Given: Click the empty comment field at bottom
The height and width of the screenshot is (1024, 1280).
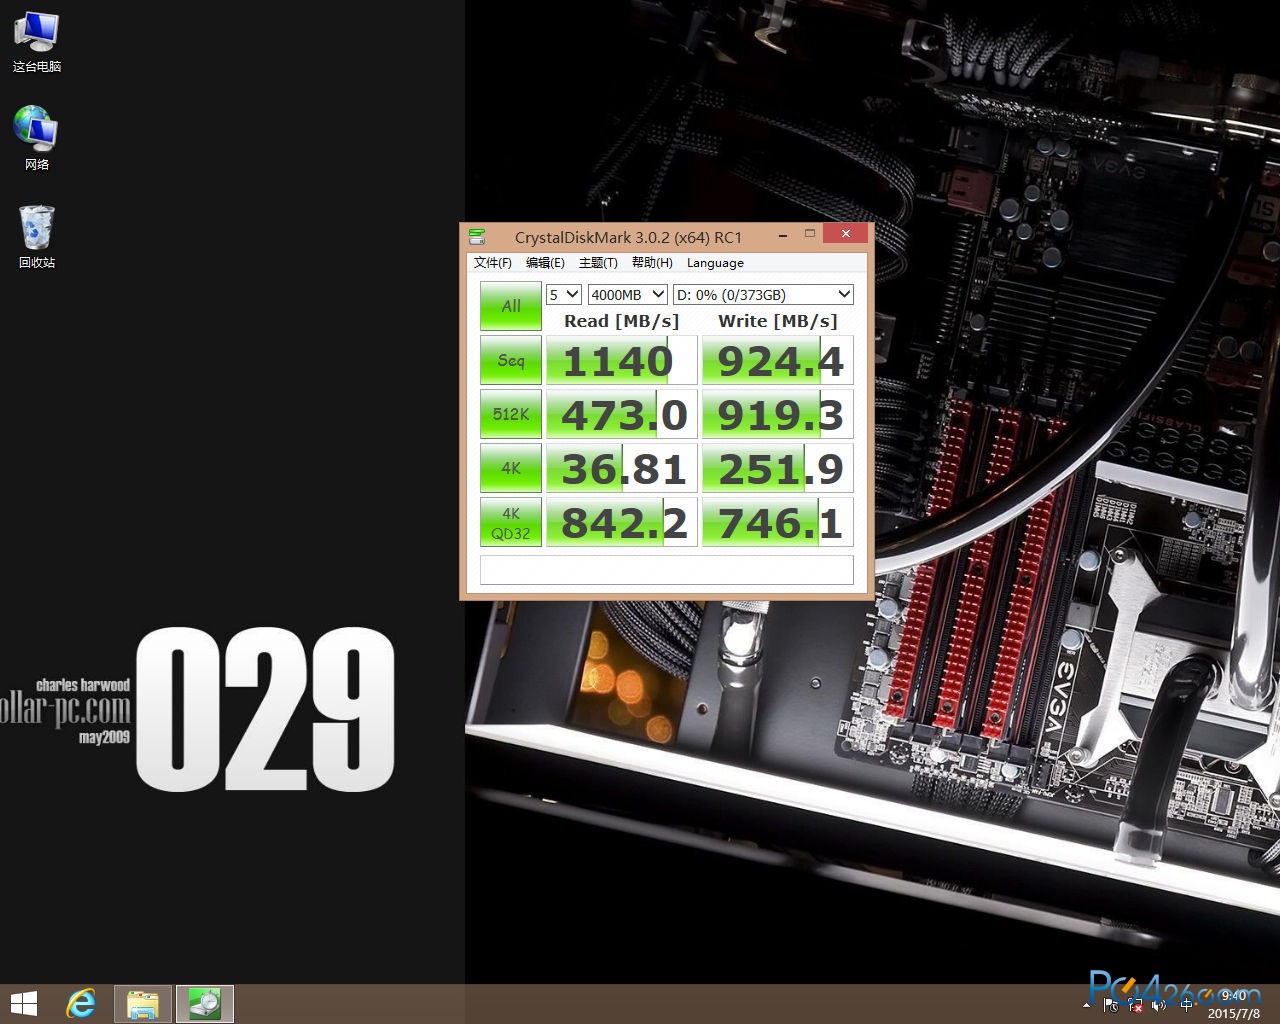Looking at the screenshot, I should (x=667, y=569).
